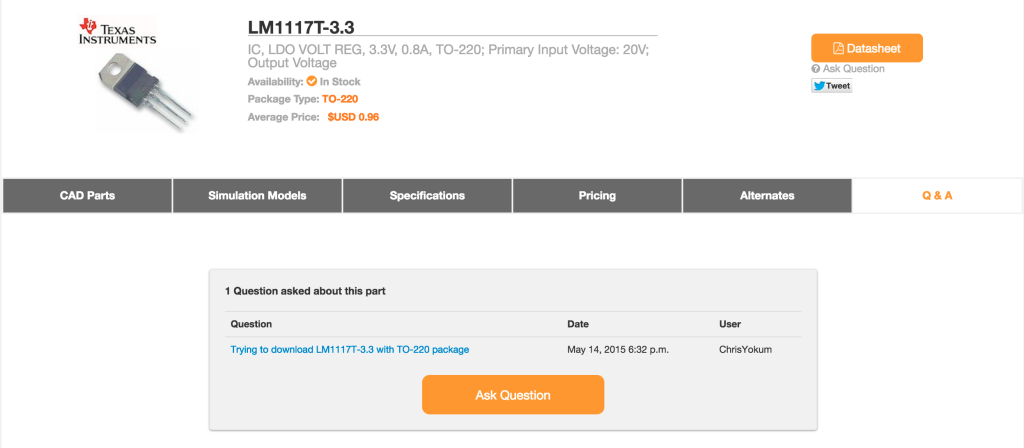
Task: Open the LM1117T-3.3 product thumbnail image
Action: [x=144, y=89]
